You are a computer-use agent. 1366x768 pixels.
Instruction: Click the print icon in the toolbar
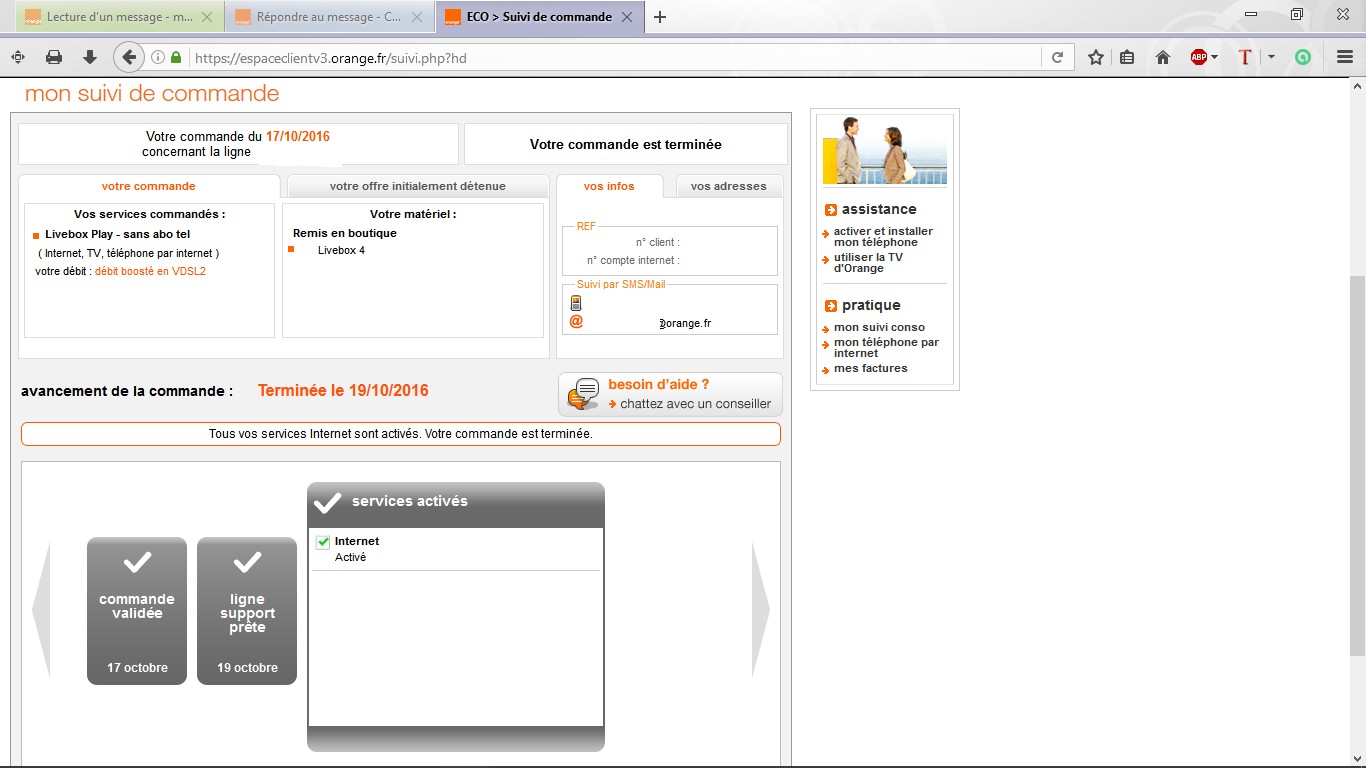coord(54,57)
